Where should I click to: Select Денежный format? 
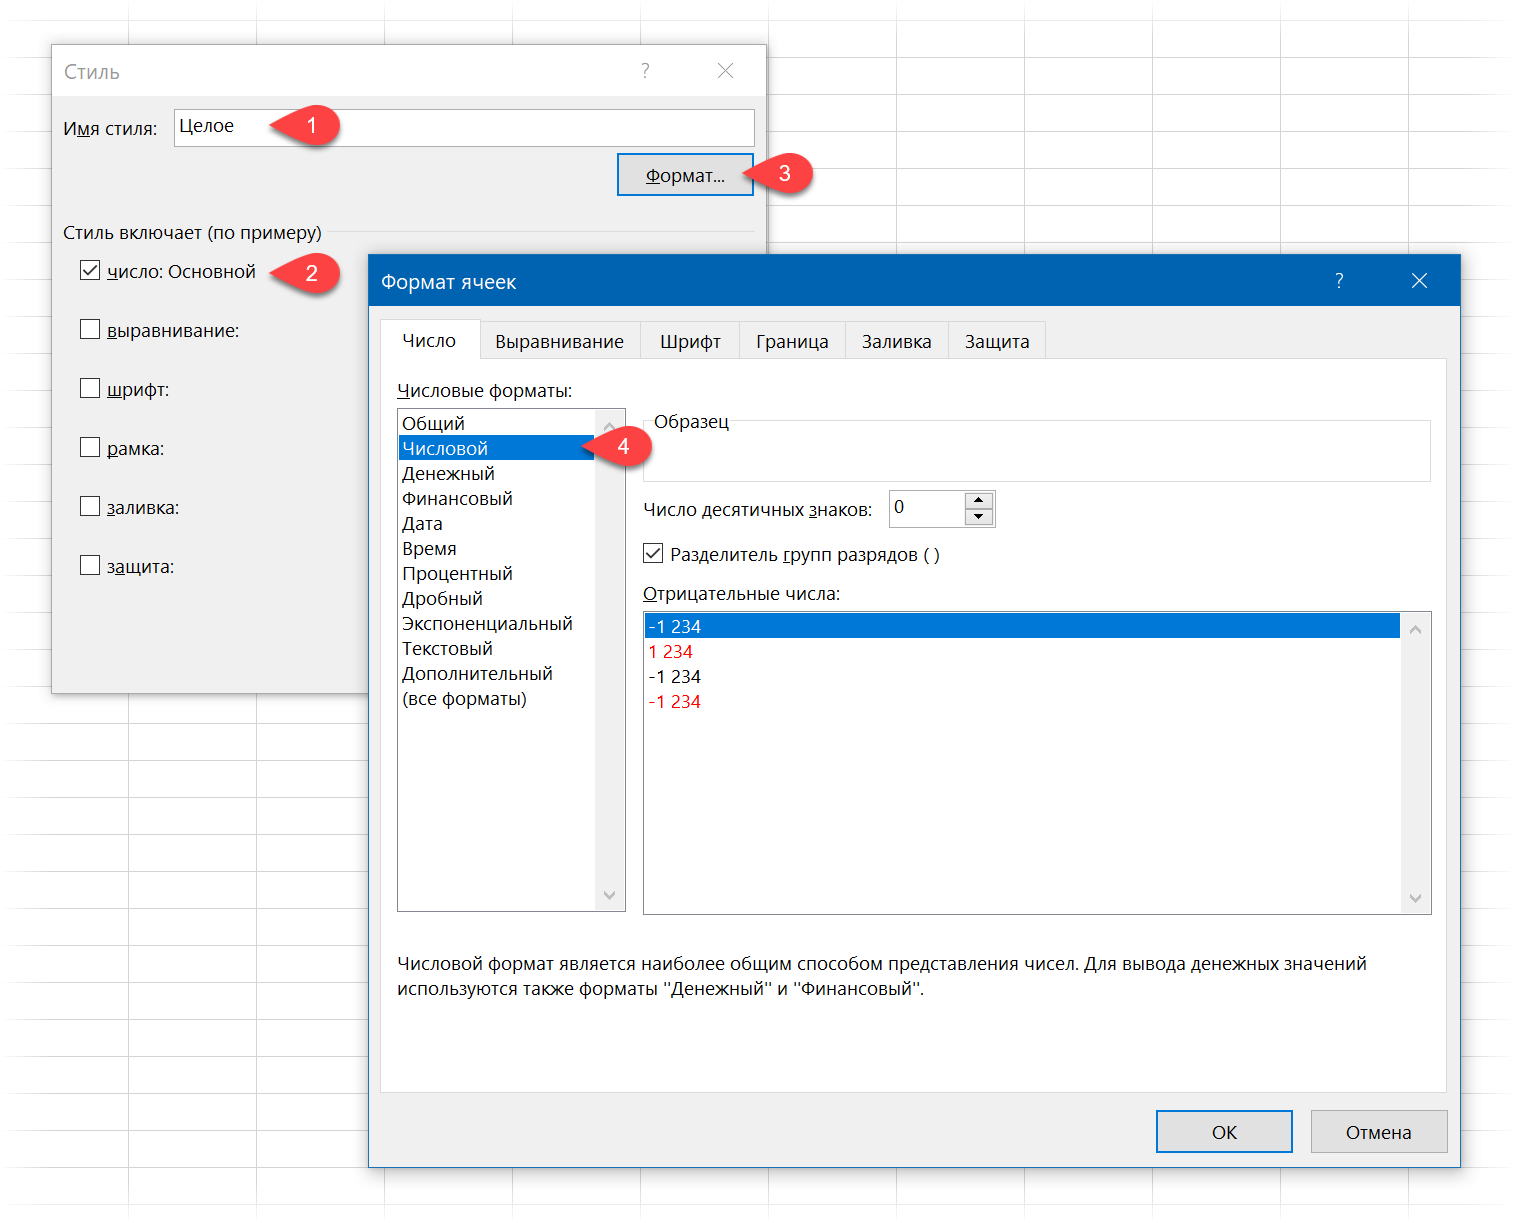497,473
